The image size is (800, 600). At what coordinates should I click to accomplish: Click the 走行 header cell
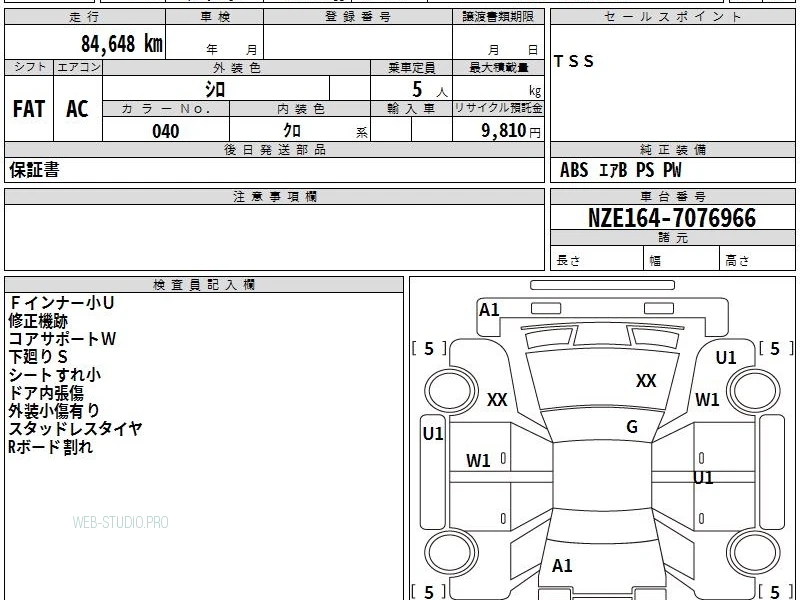click(x=85, y=17)
